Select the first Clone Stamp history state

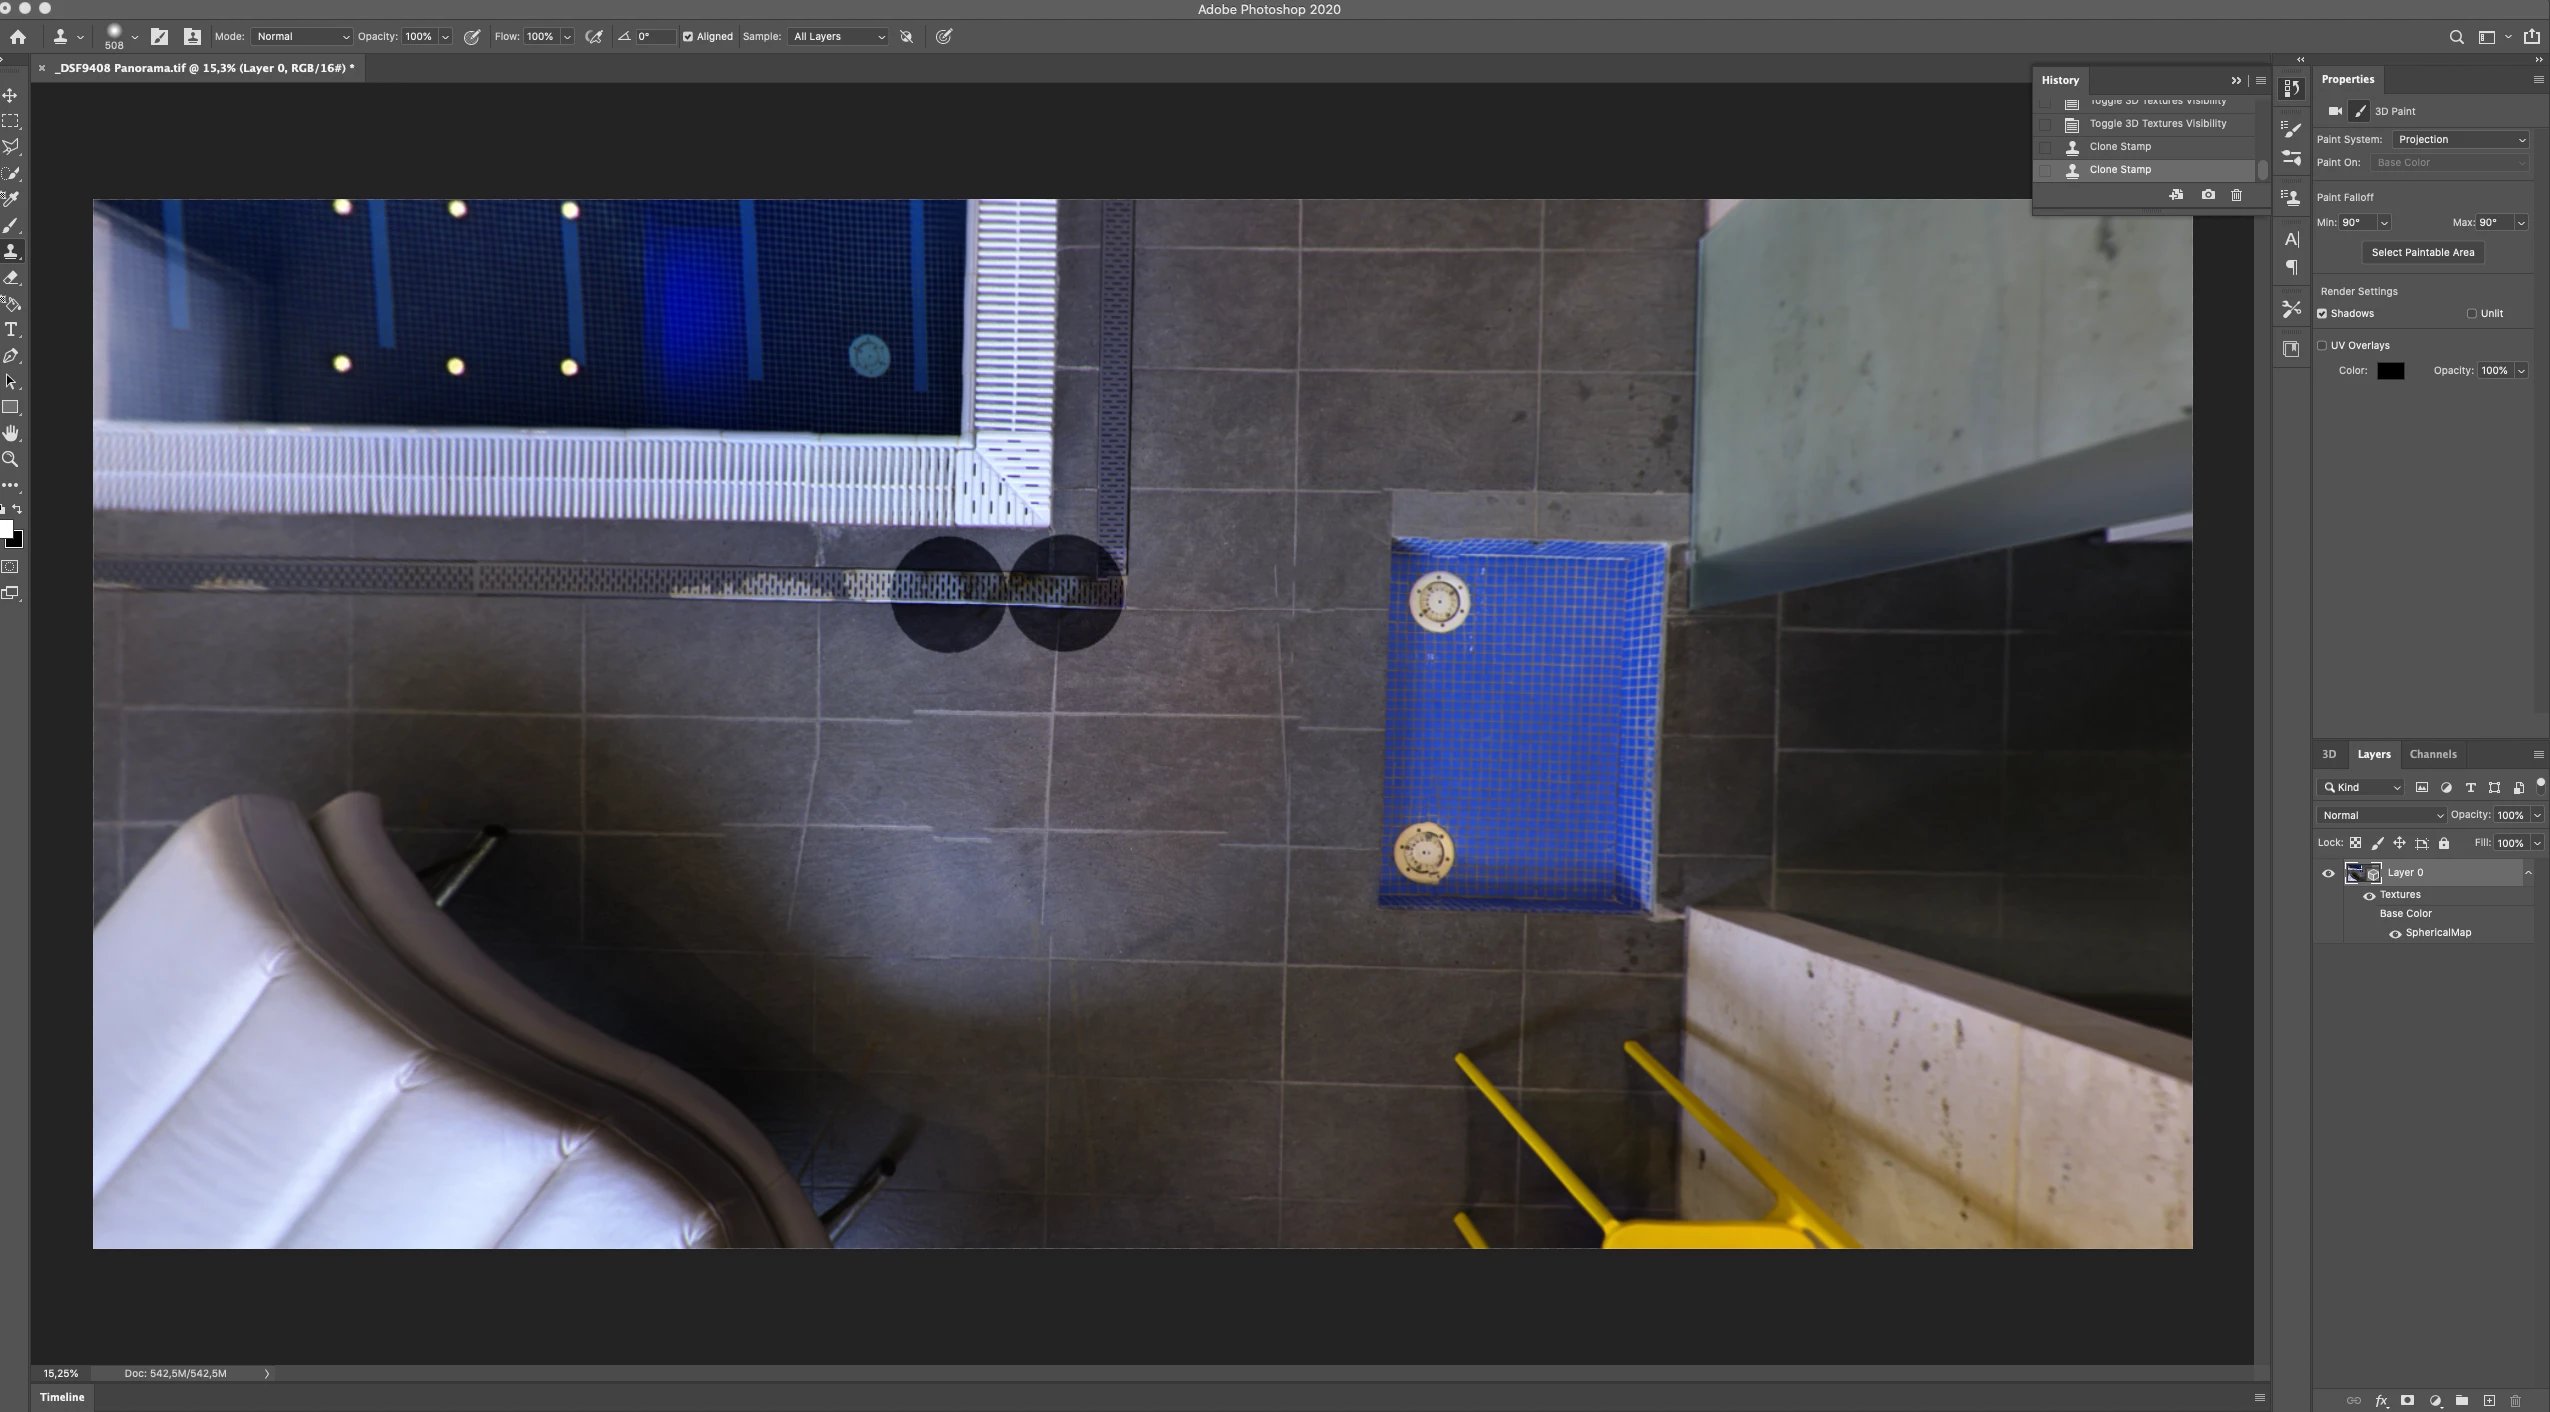tap(2119, 147)
